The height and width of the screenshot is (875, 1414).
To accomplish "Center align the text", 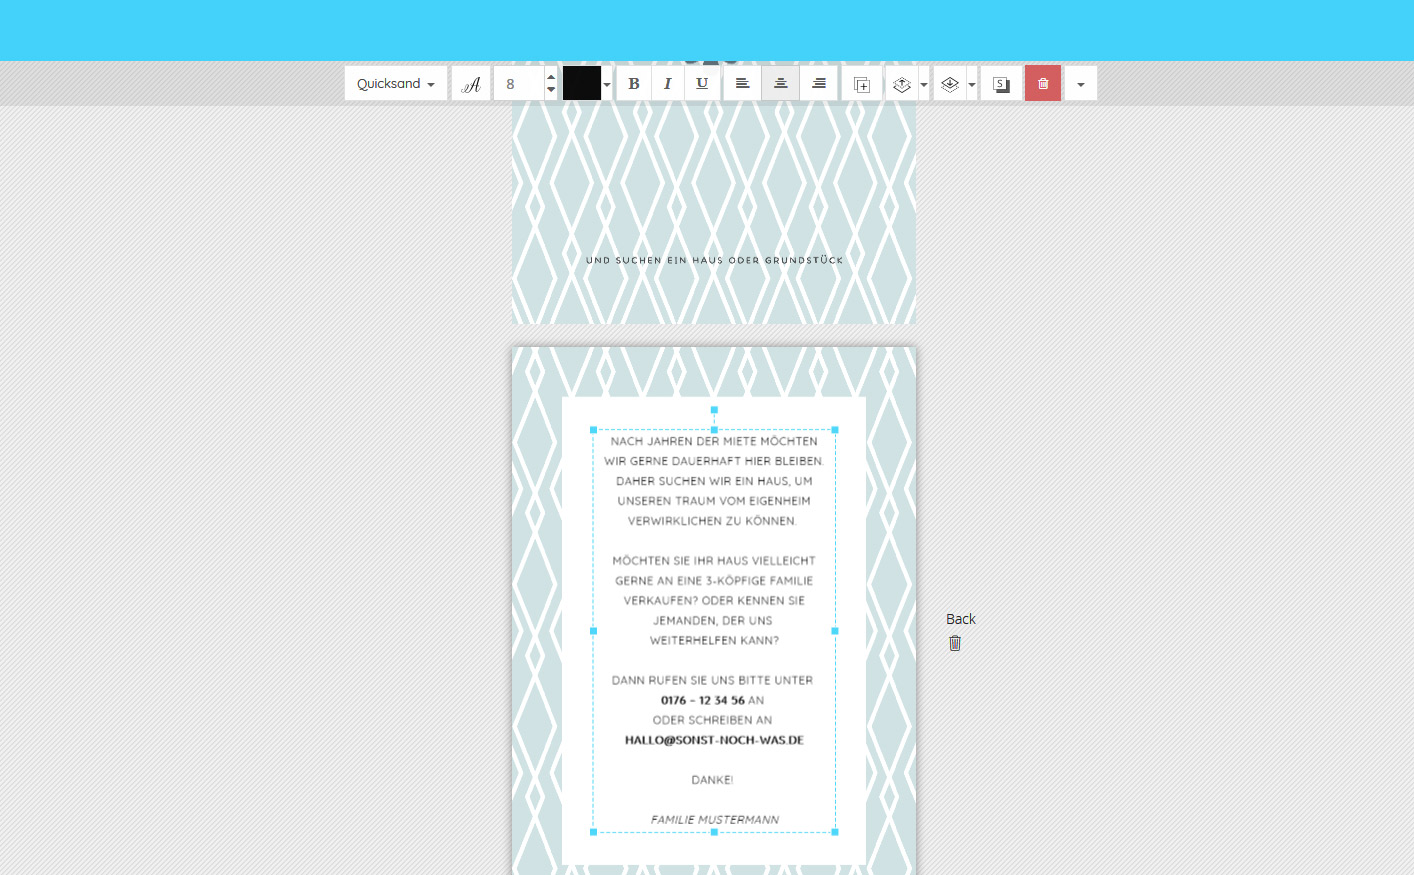I will click(x=781, y=84).
